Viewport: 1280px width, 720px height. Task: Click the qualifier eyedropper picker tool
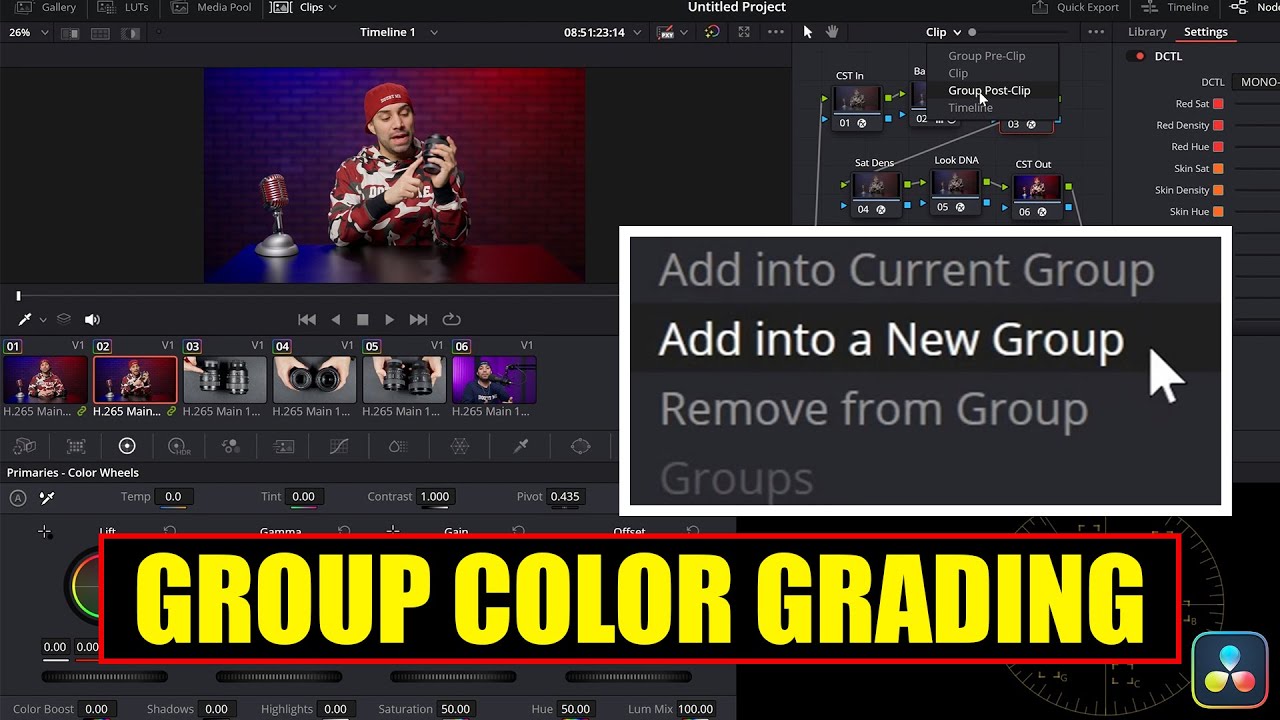pyautogui.click(x=25, y=319)
